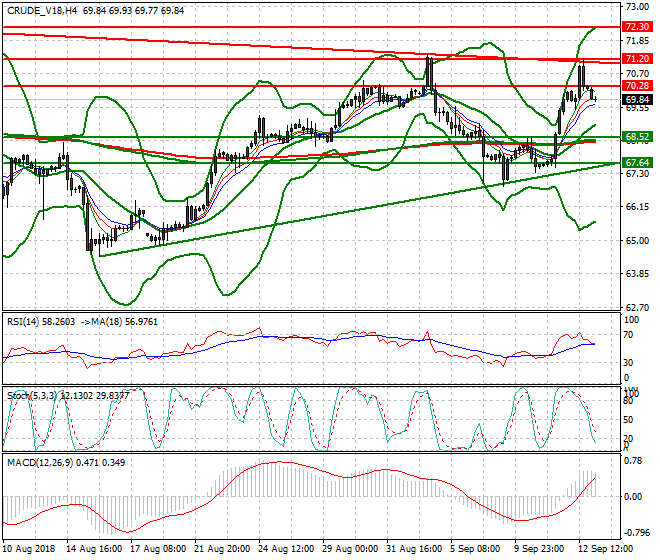The height and width of the screenshot is (560, 660).
Task: Click the RSI(14) 58.2603 indicator label
Action: [x=41, y=322]
